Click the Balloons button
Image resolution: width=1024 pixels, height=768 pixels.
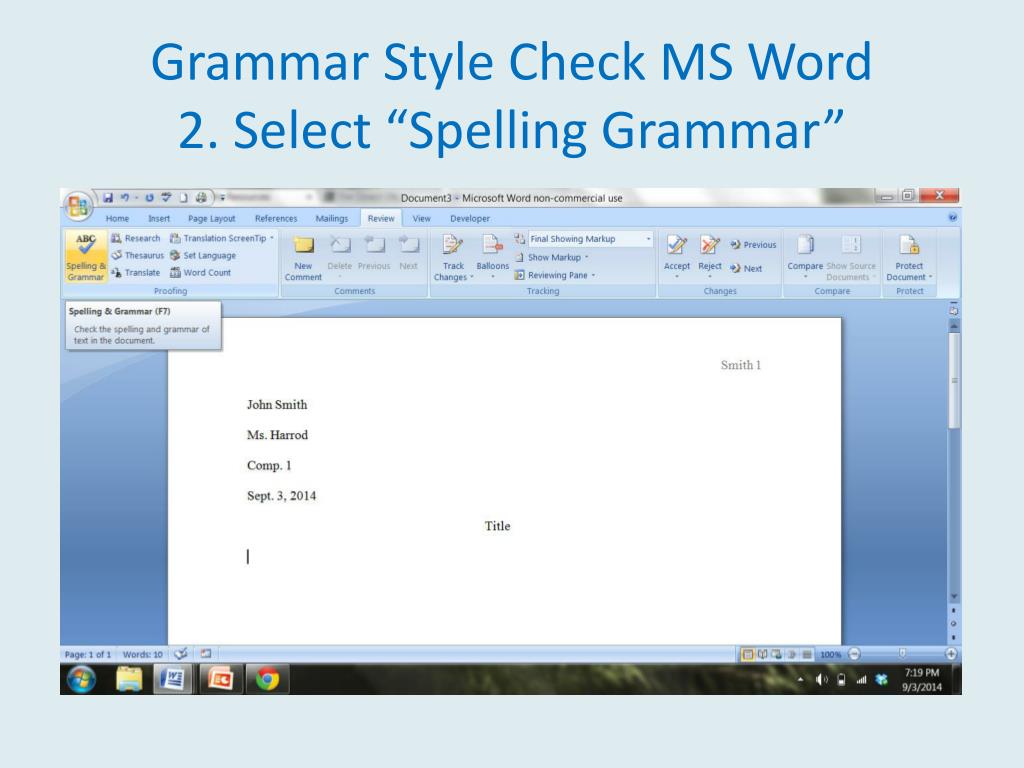[492, 257]
